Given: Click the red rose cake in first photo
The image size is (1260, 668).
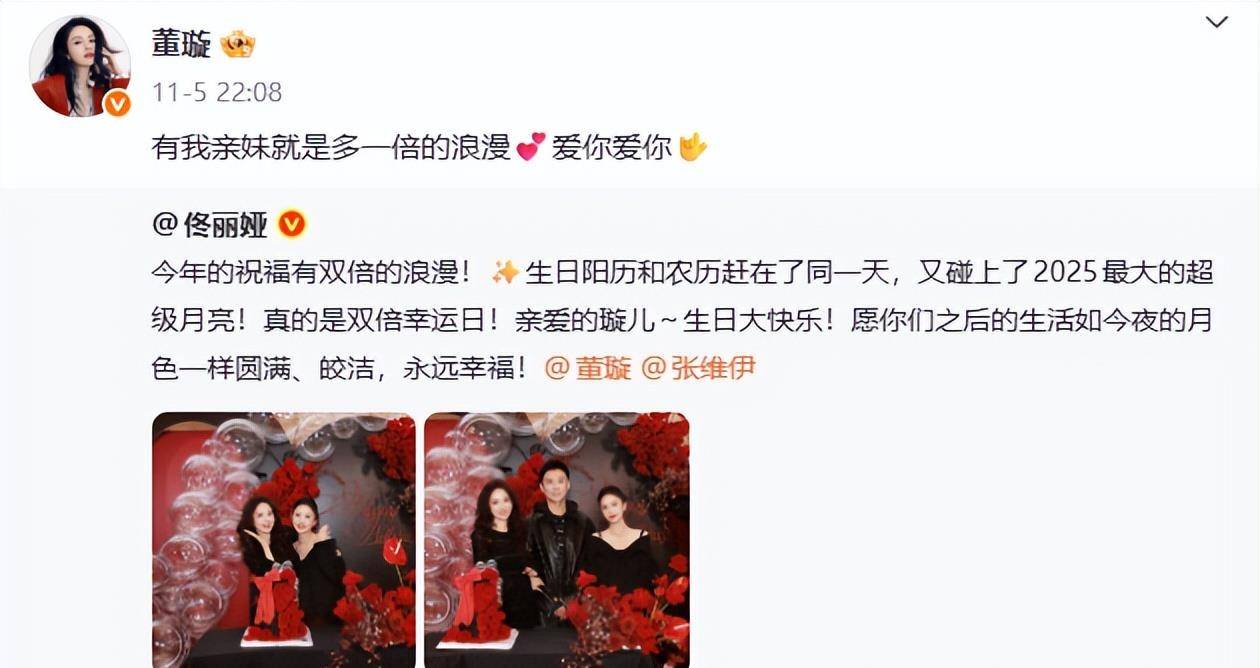Looking at the screenshot, I should pyautogui.click(x=275, y=603).
